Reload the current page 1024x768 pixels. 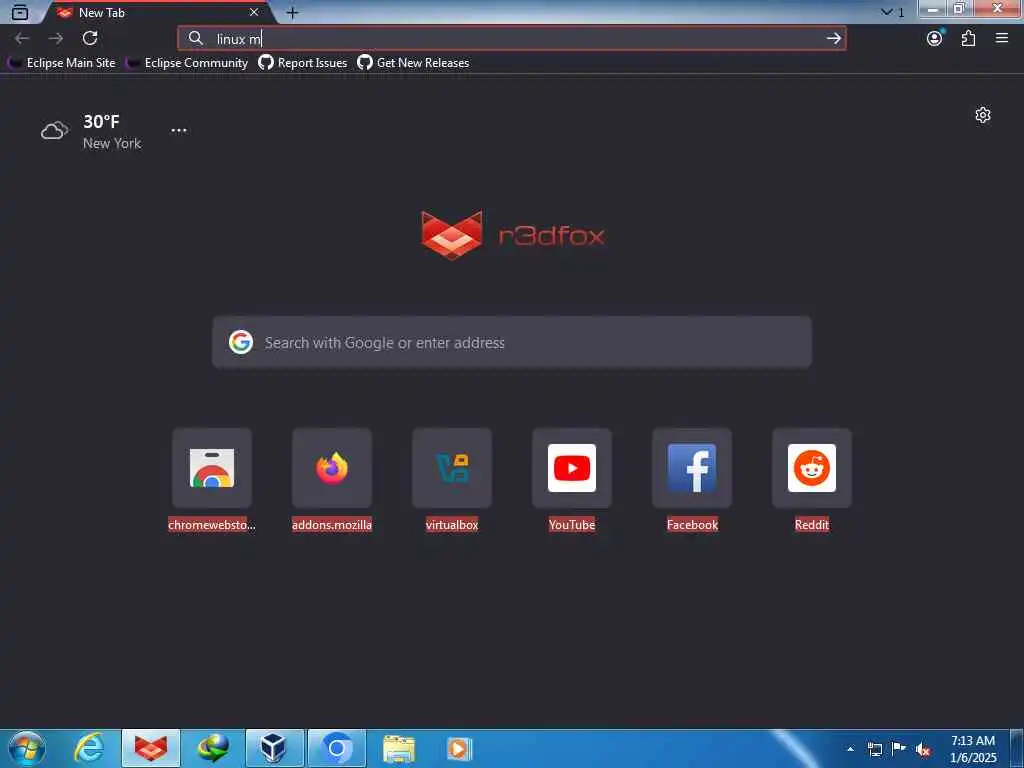(x=90, y=38)
